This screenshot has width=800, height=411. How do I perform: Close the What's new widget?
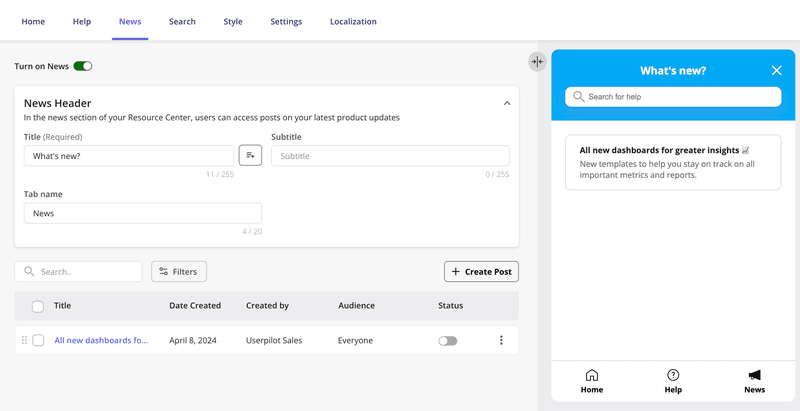click(777, 70)
